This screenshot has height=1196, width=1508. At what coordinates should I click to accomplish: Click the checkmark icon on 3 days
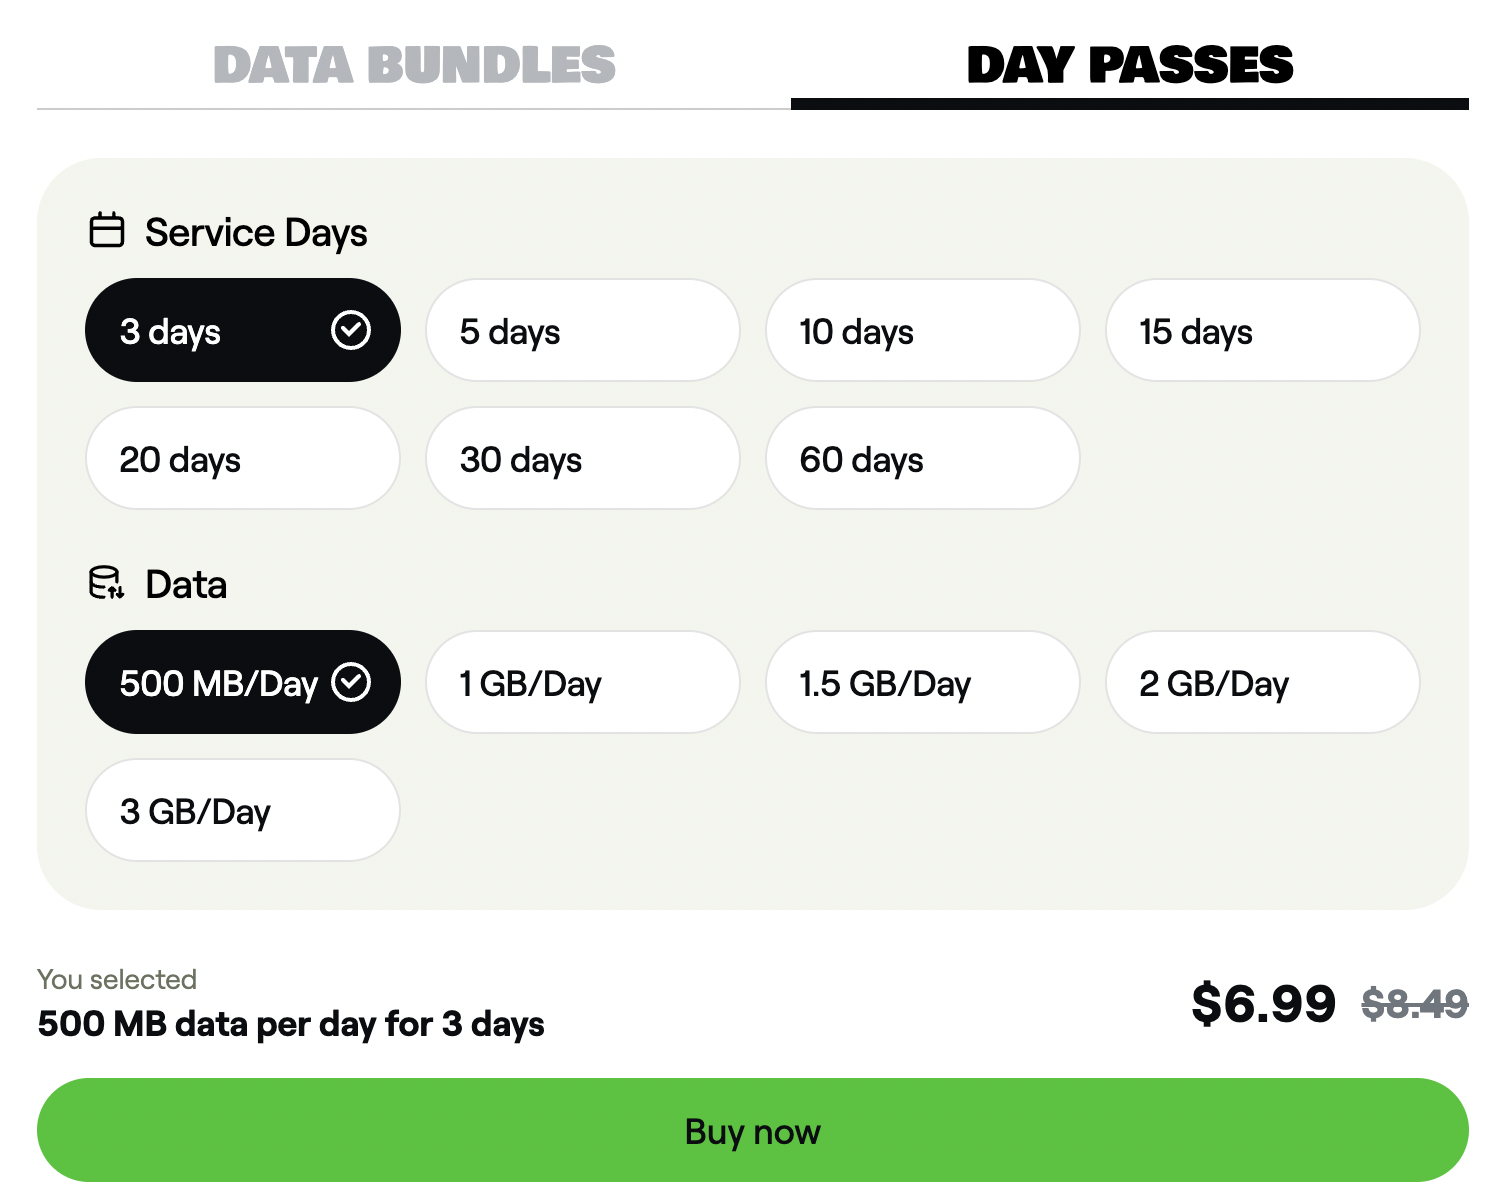(x=351, y=330)
